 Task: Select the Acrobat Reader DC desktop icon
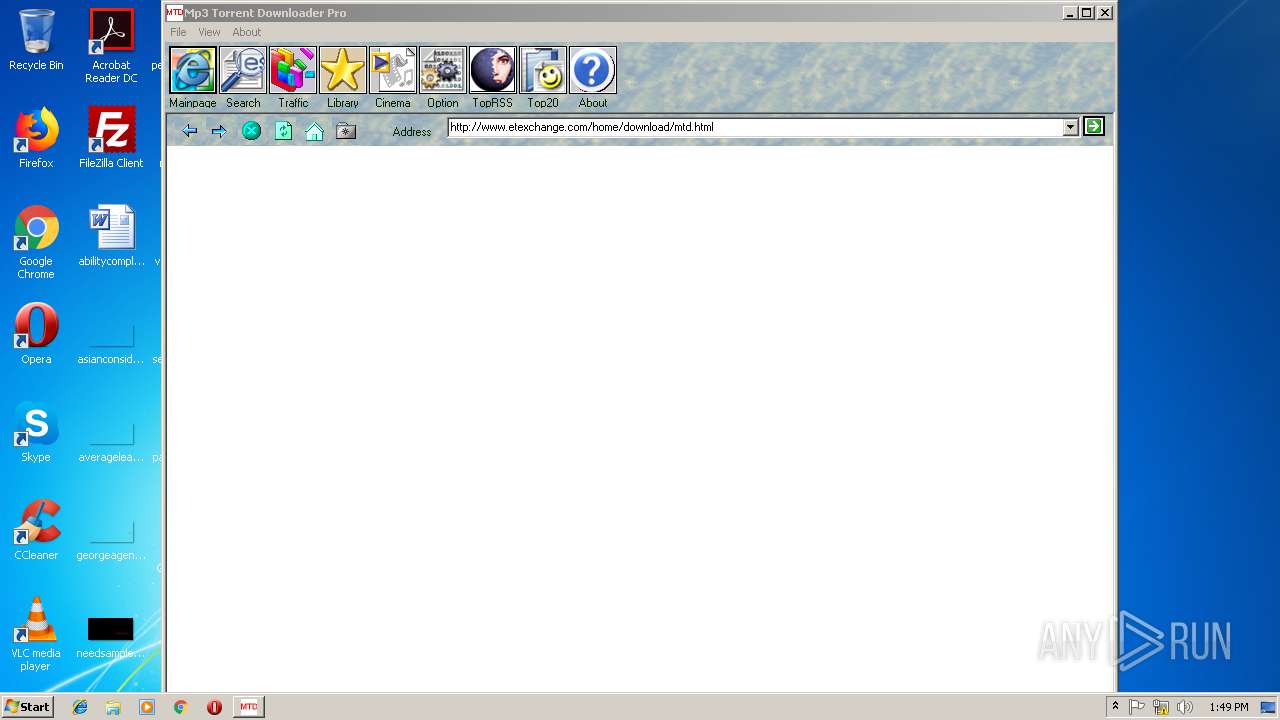point(111,46)
